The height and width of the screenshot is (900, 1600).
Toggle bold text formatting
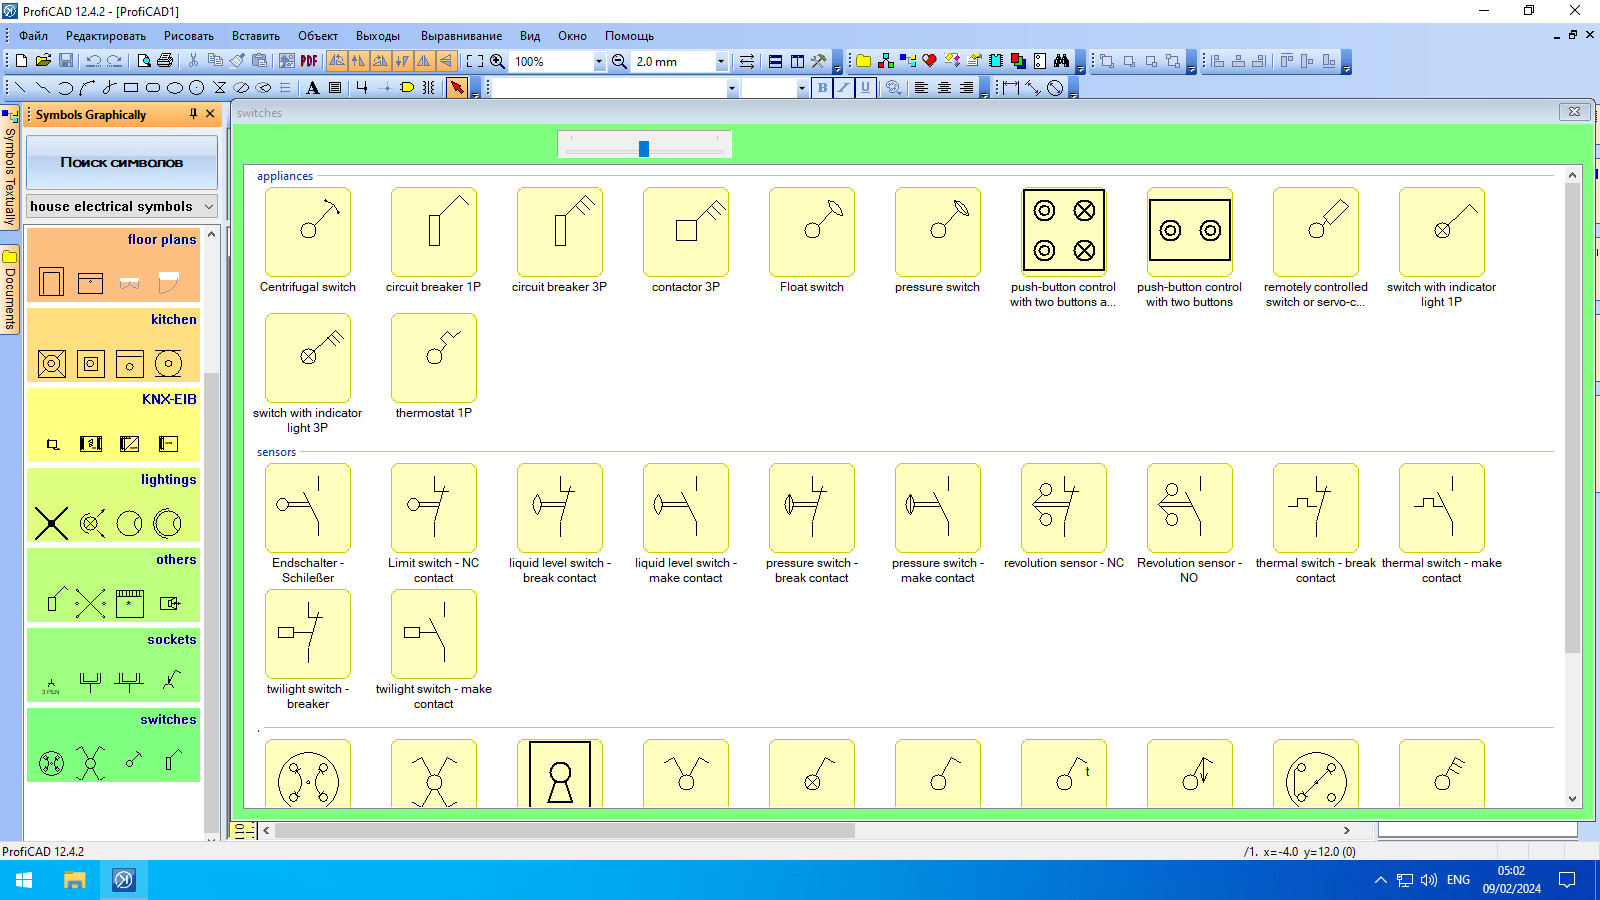(820, 88)
